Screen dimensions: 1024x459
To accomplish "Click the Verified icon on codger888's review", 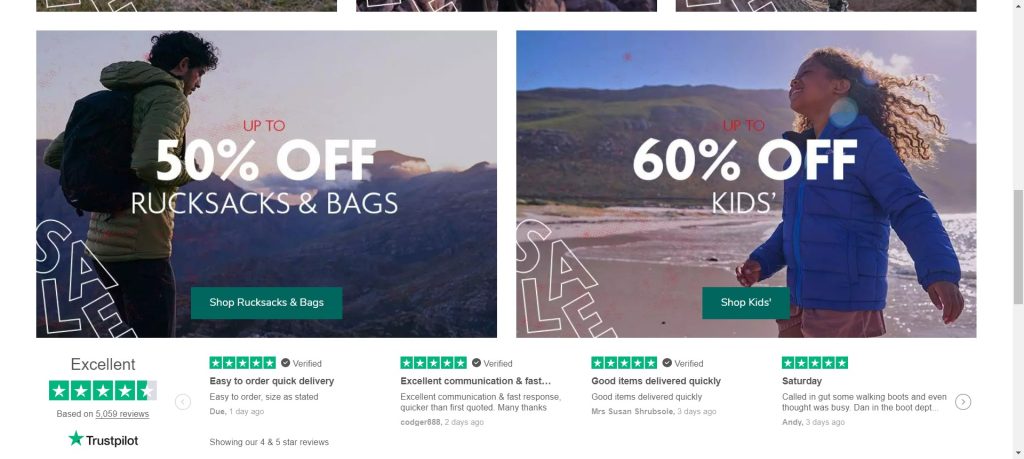I will click(477, 363).
